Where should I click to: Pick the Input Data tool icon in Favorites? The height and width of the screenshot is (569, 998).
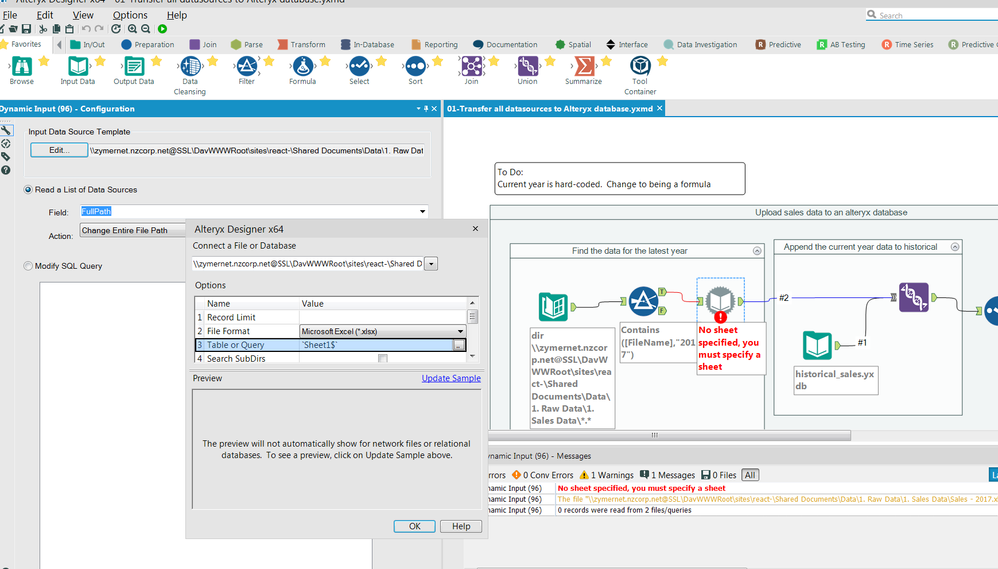click(78, 66)
